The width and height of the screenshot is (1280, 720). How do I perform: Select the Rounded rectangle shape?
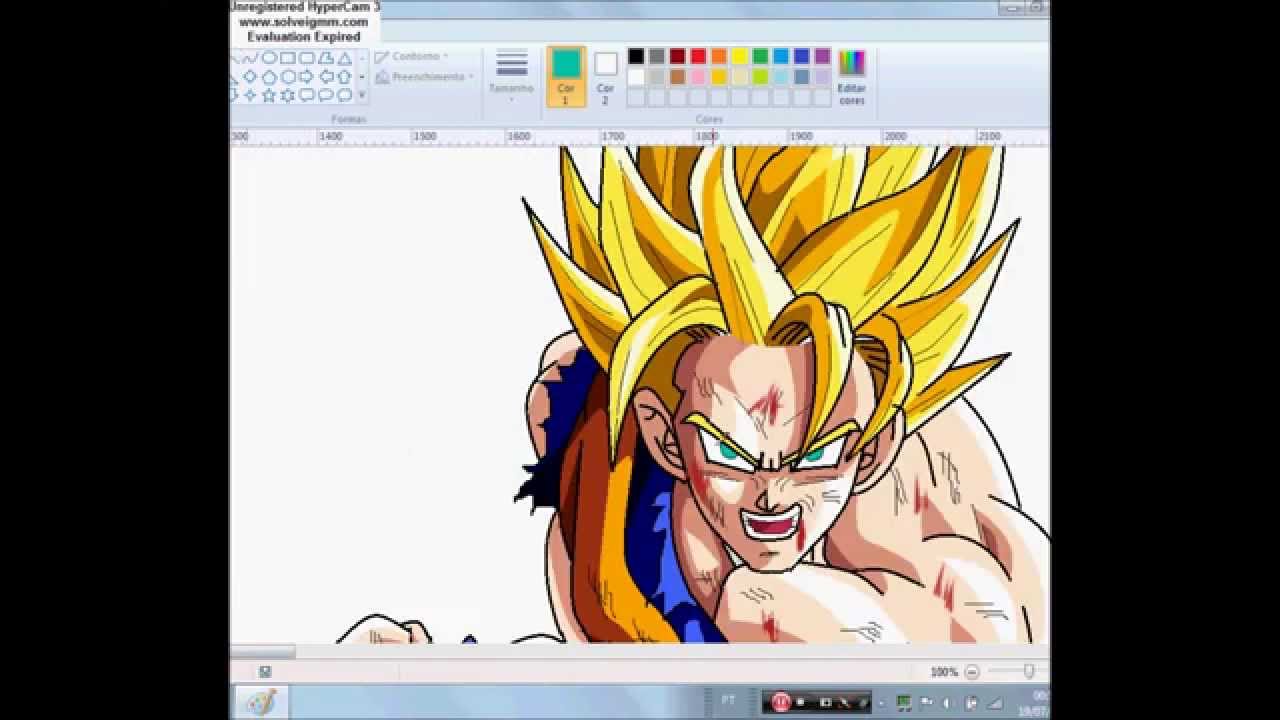307,58
